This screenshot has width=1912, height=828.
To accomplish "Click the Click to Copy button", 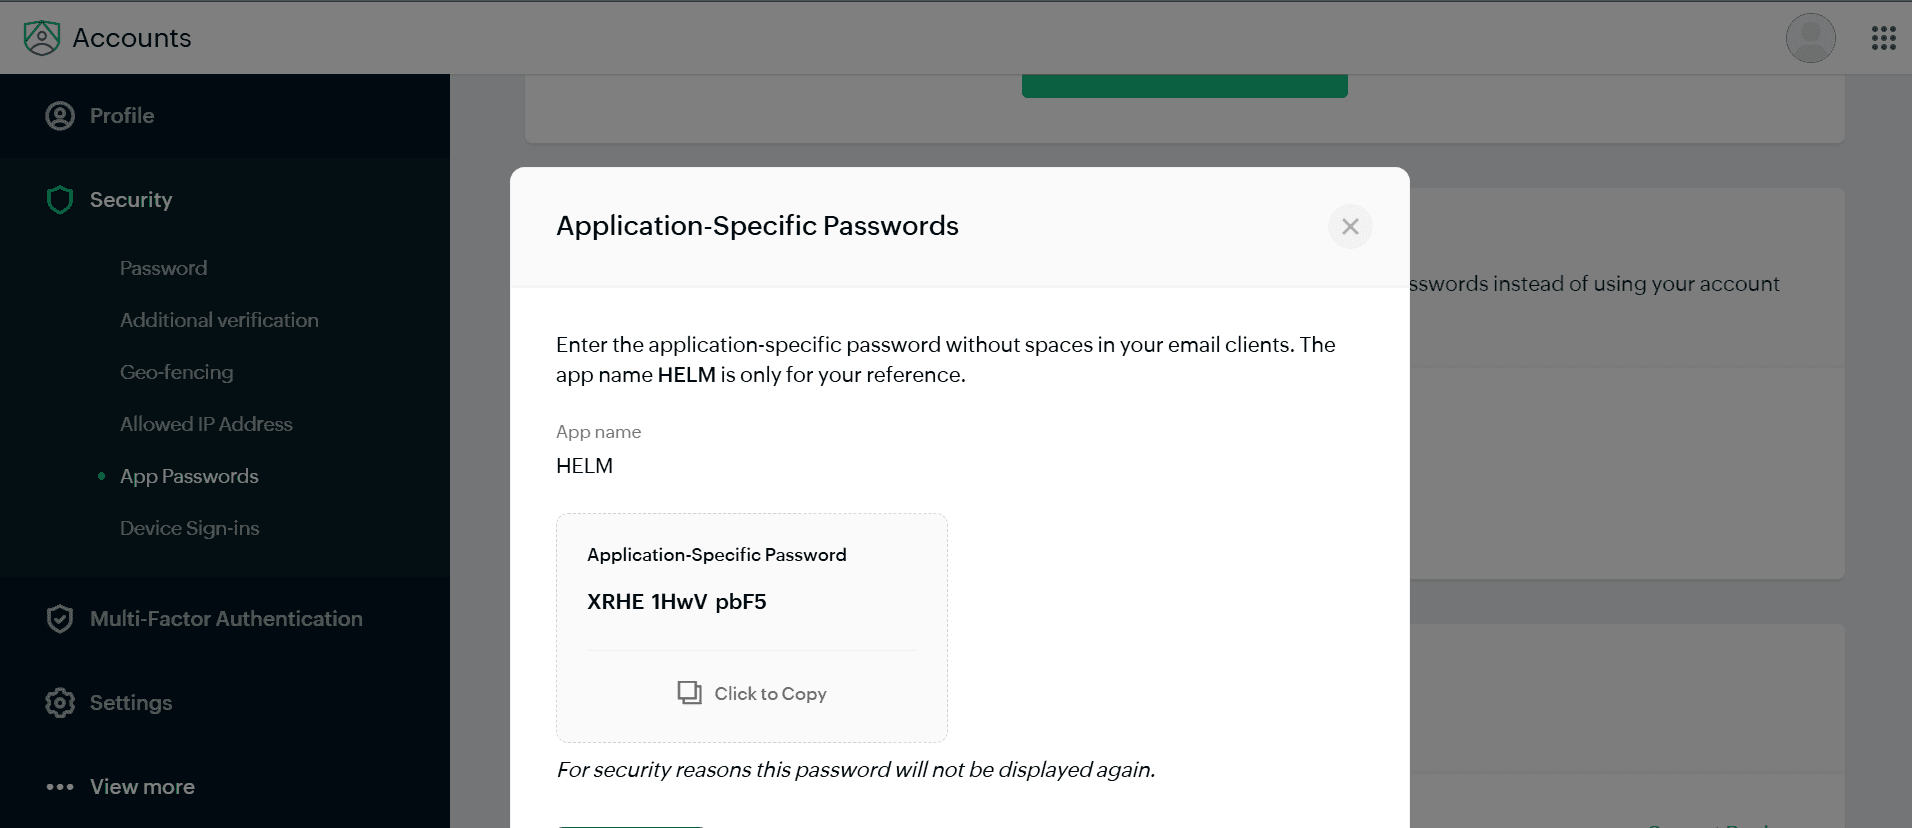I will click(x=752, y=694).
